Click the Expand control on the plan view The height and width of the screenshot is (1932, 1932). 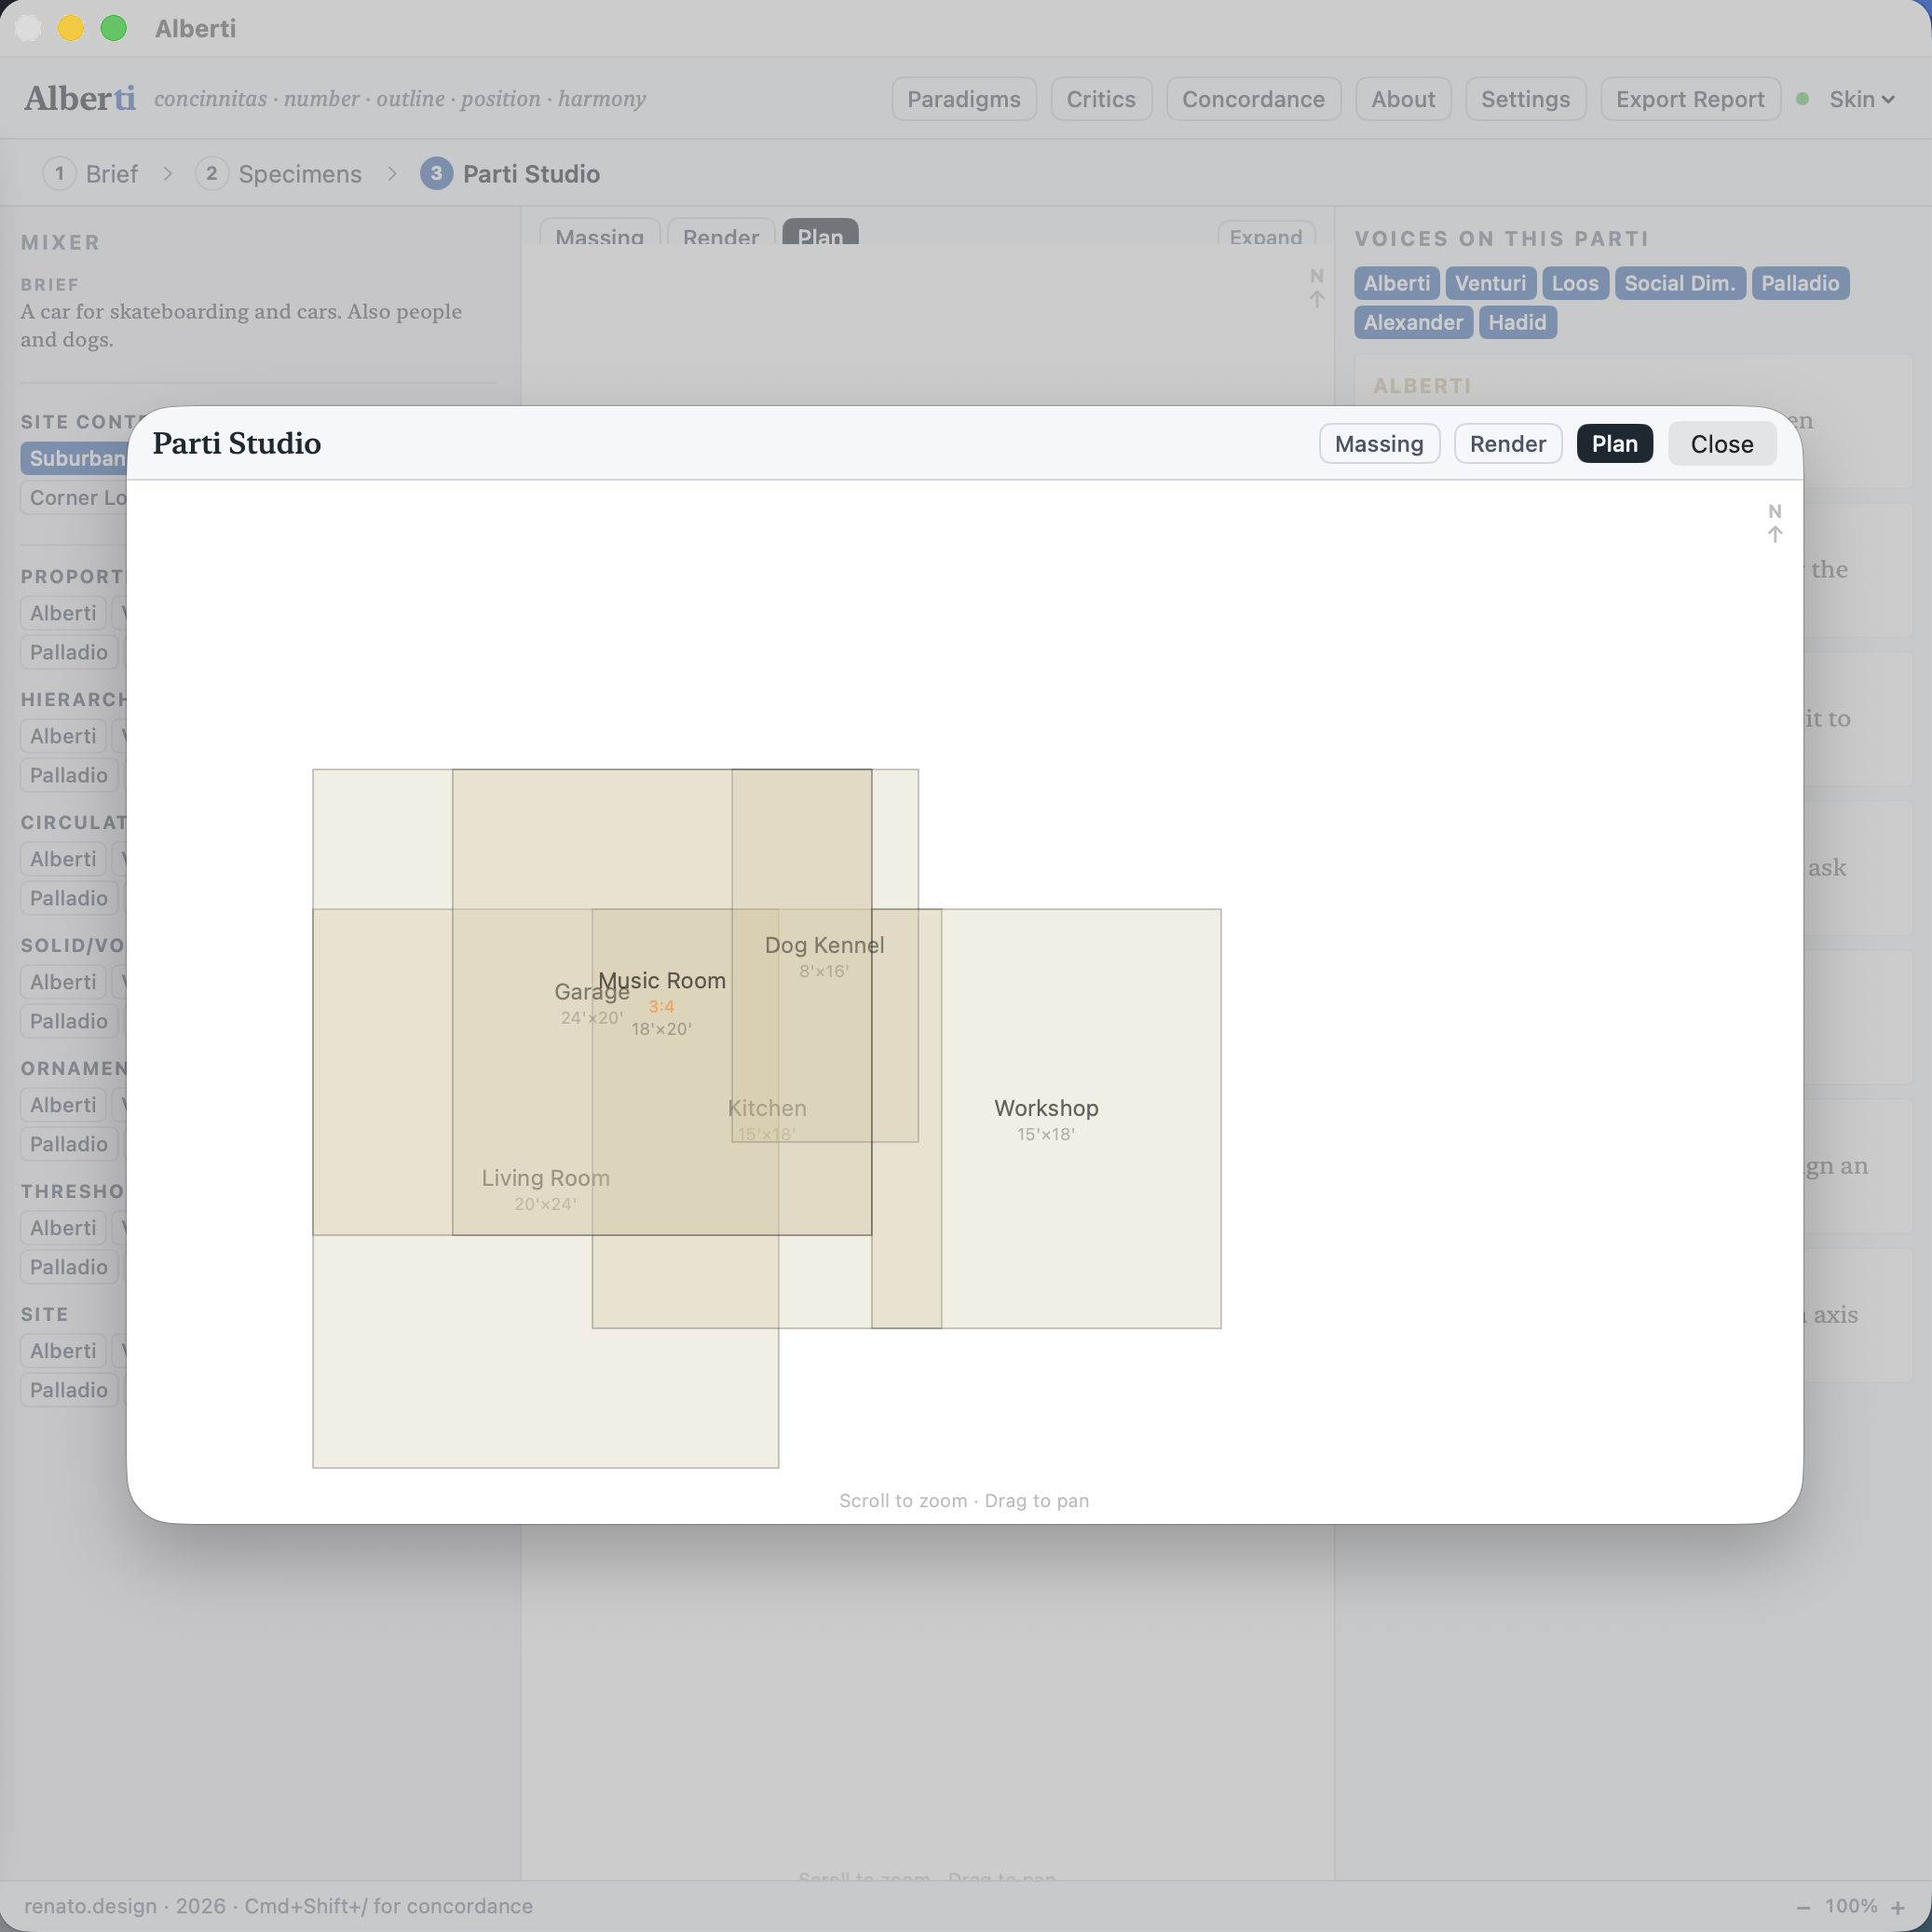[x=1266, y=237]
